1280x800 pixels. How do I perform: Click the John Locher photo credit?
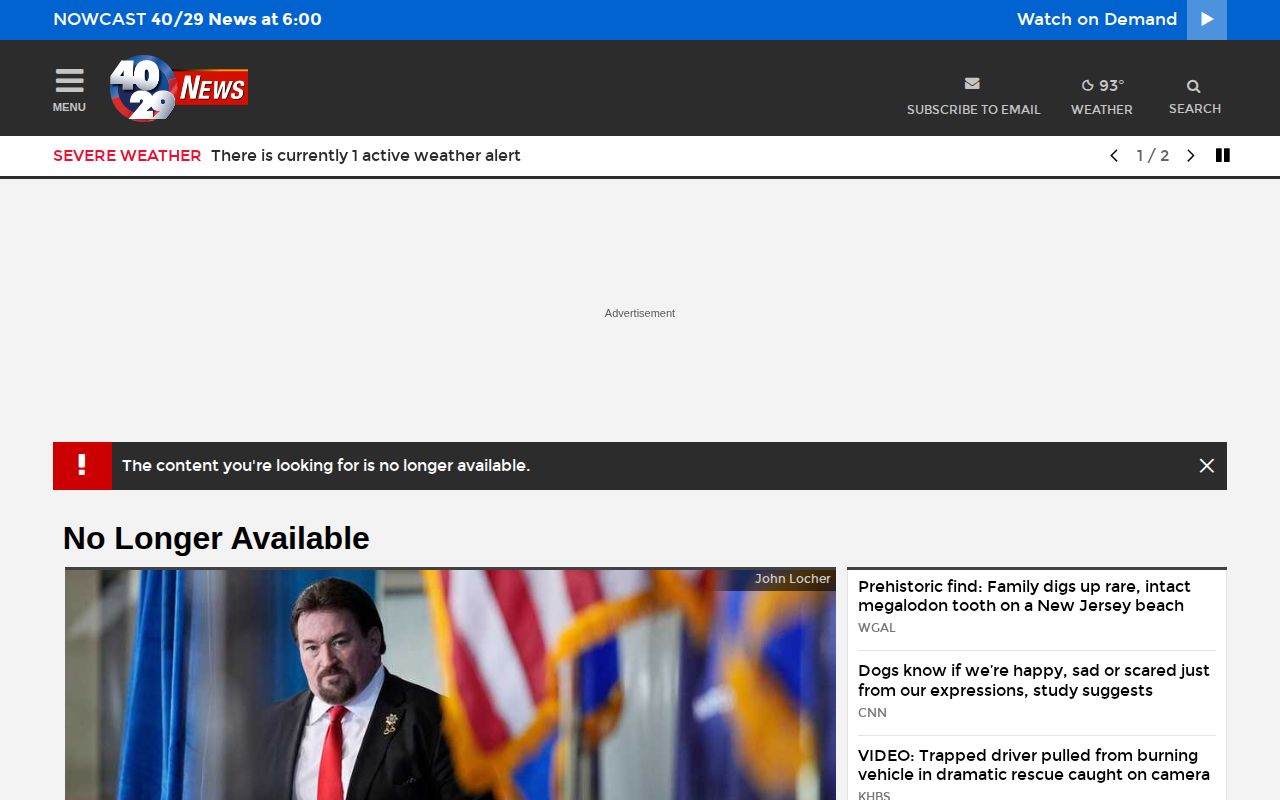tap(792, 579)
